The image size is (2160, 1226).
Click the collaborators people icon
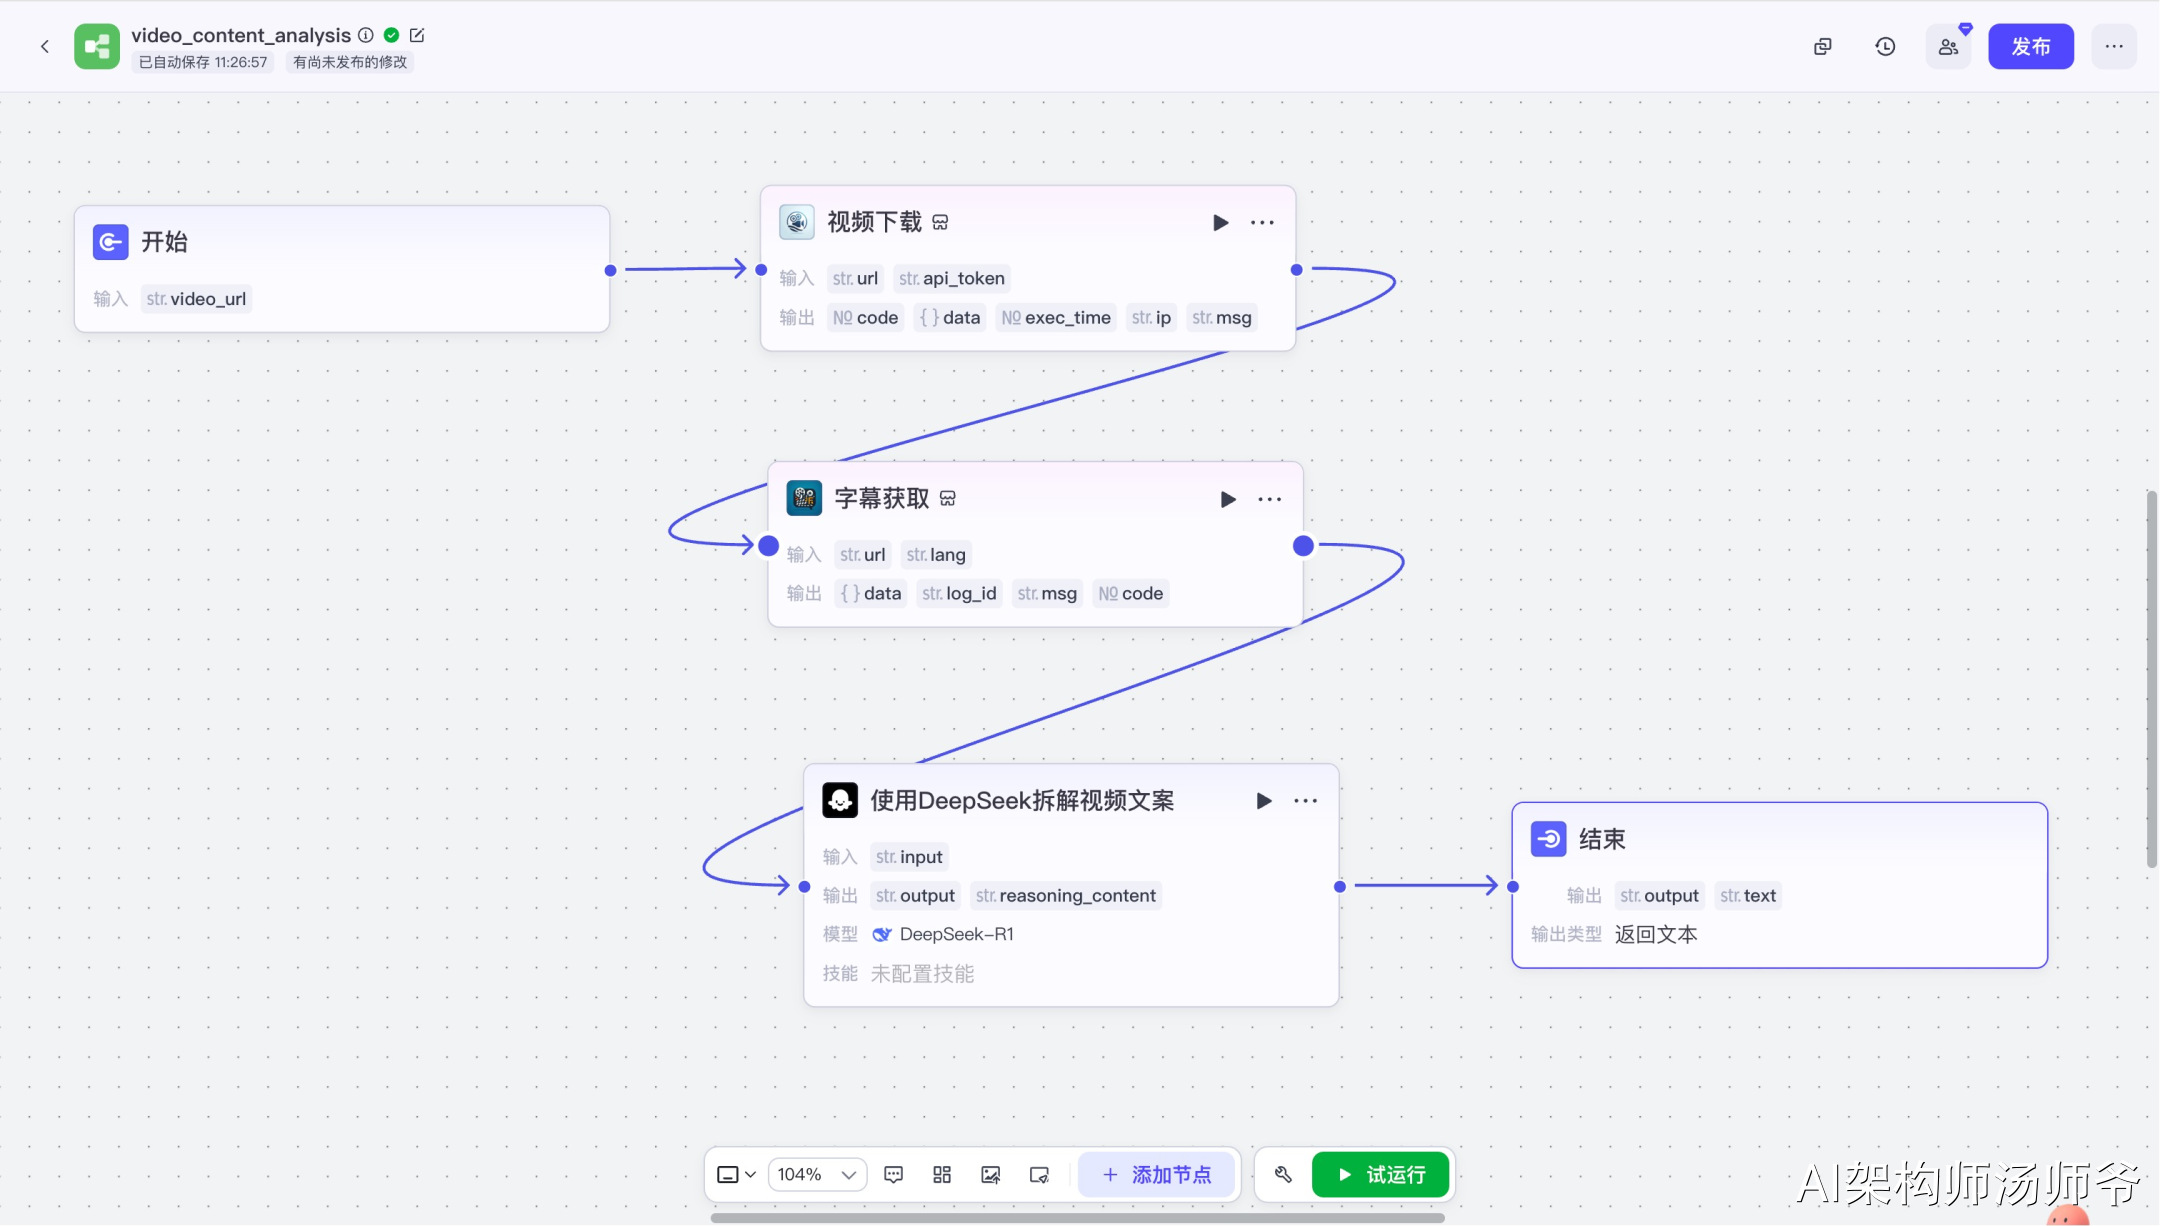pyautogui.click(x=1948, y=46)
